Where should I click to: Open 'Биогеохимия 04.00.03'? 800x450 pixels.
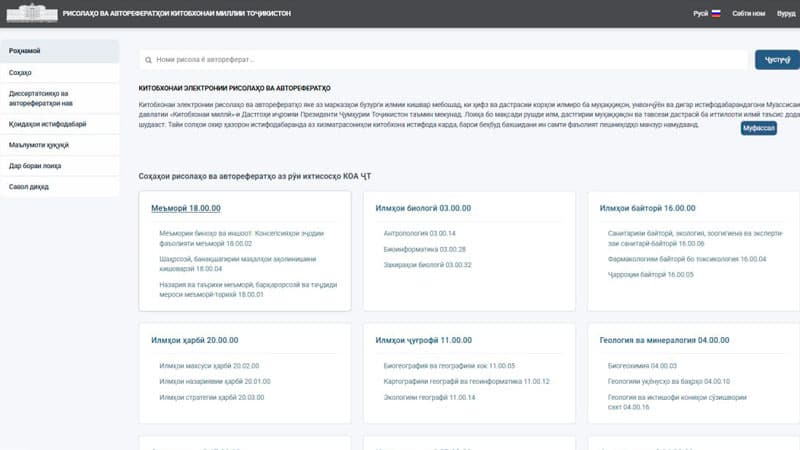pos(642,366)
